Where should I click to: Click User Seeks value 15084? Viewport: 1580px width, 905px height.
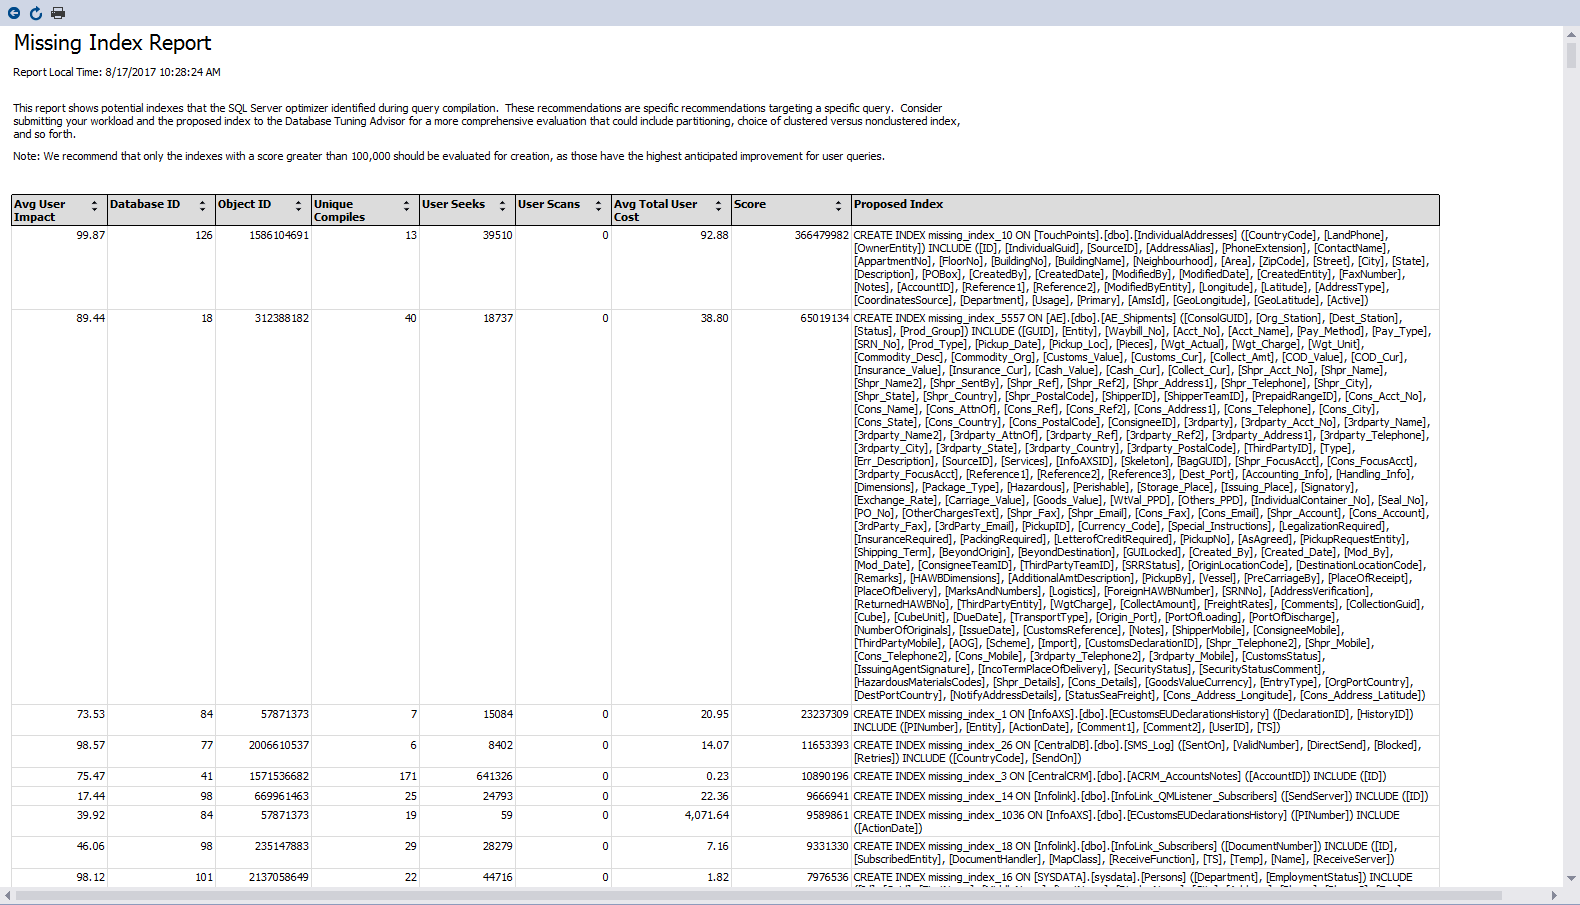pyautogui.click(x=498, y=714)
